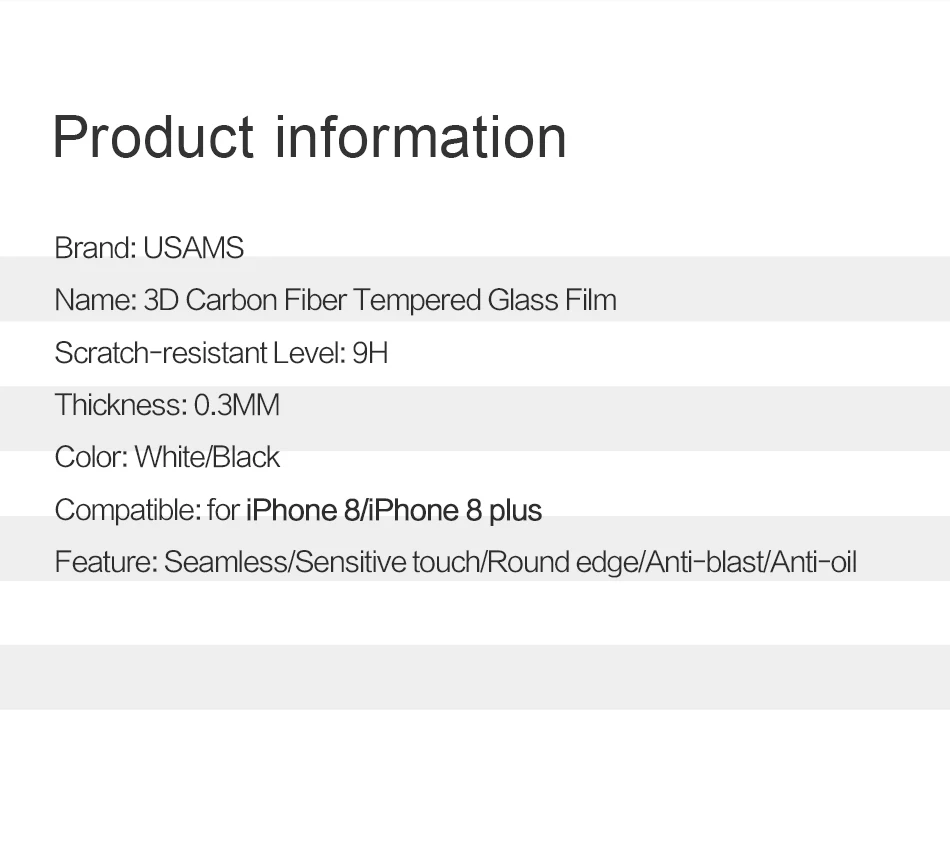Select the Thickness label
950x842 pixels.
[121, 405]
